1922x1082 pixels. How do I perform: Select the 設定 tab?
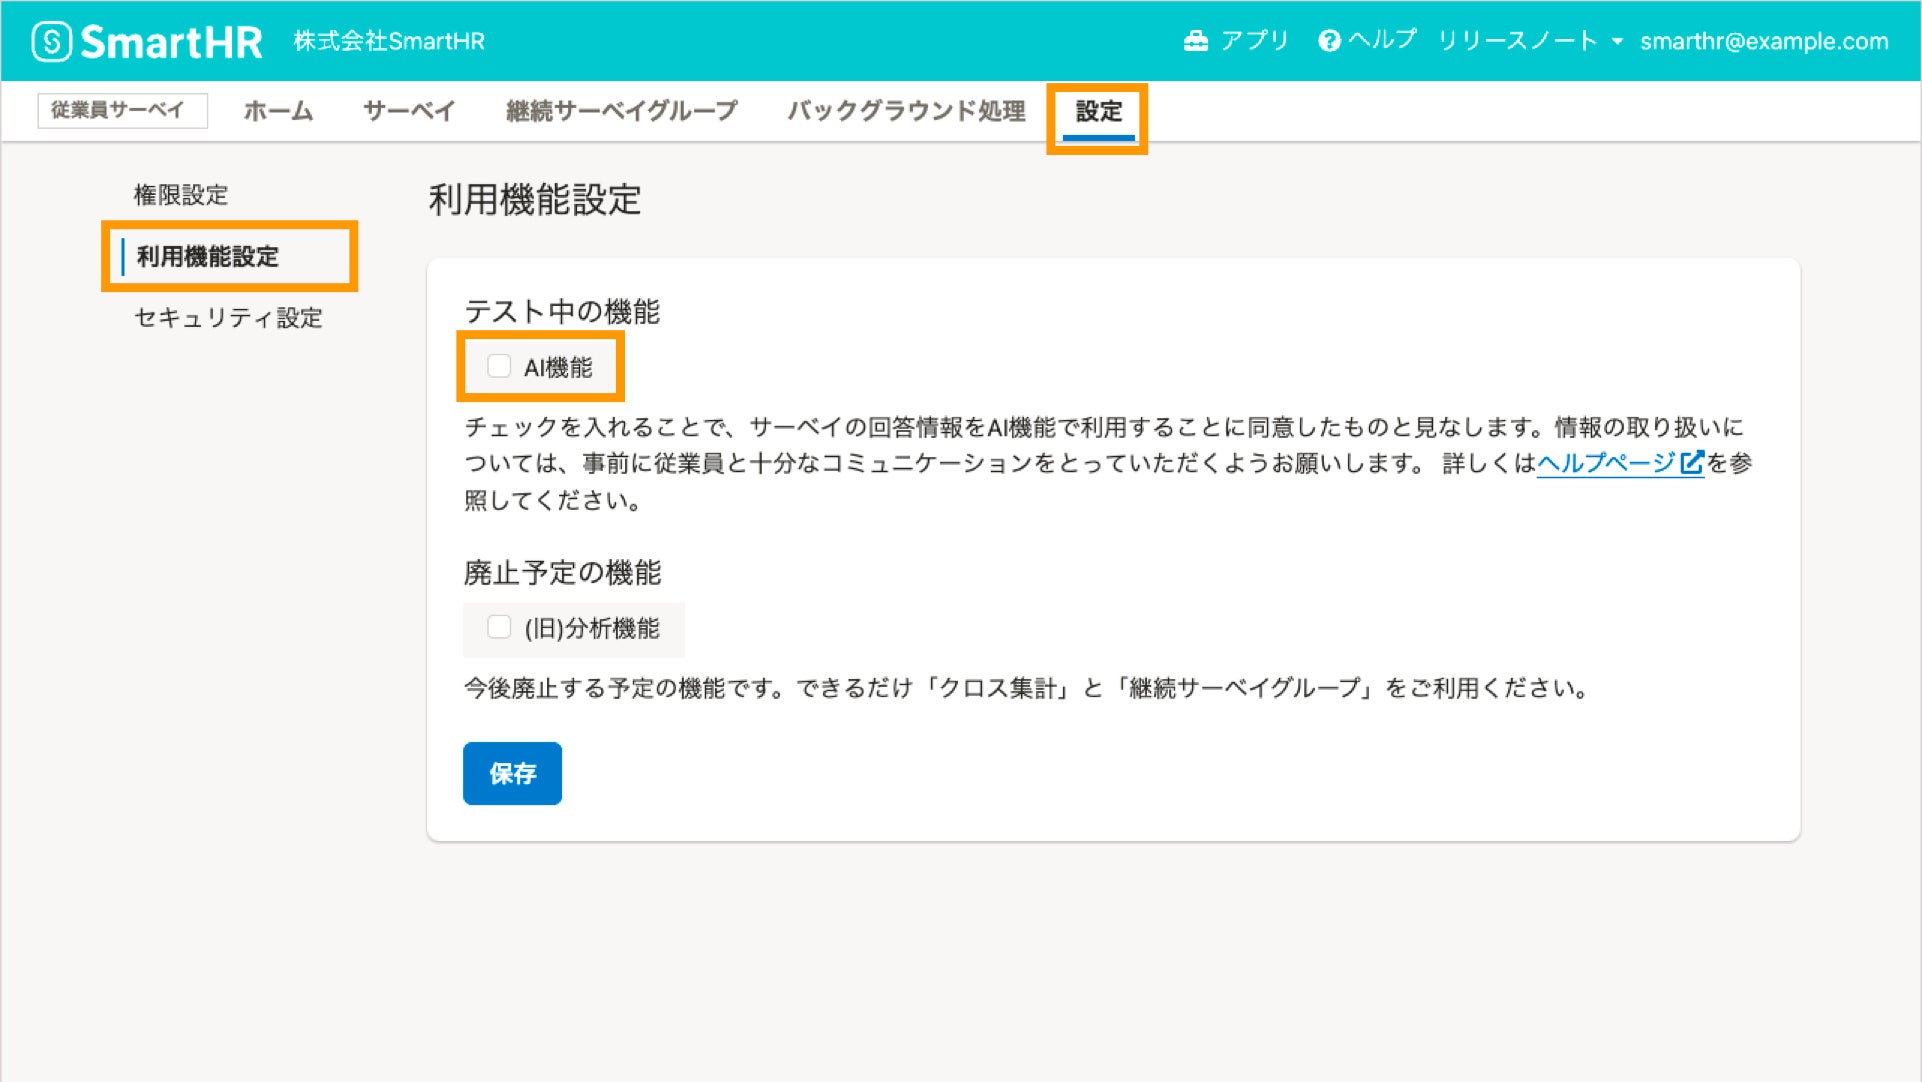[1098, 111]
